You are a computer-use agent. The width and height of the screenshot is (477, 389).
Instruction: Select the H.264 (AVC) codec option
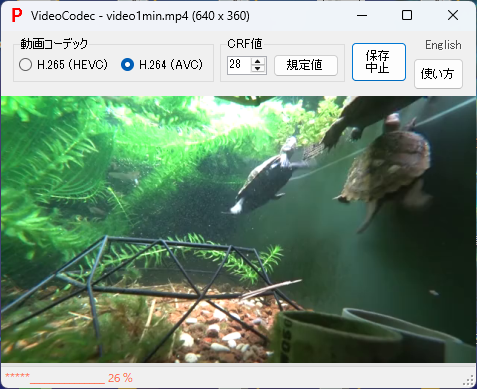(162, 65)
